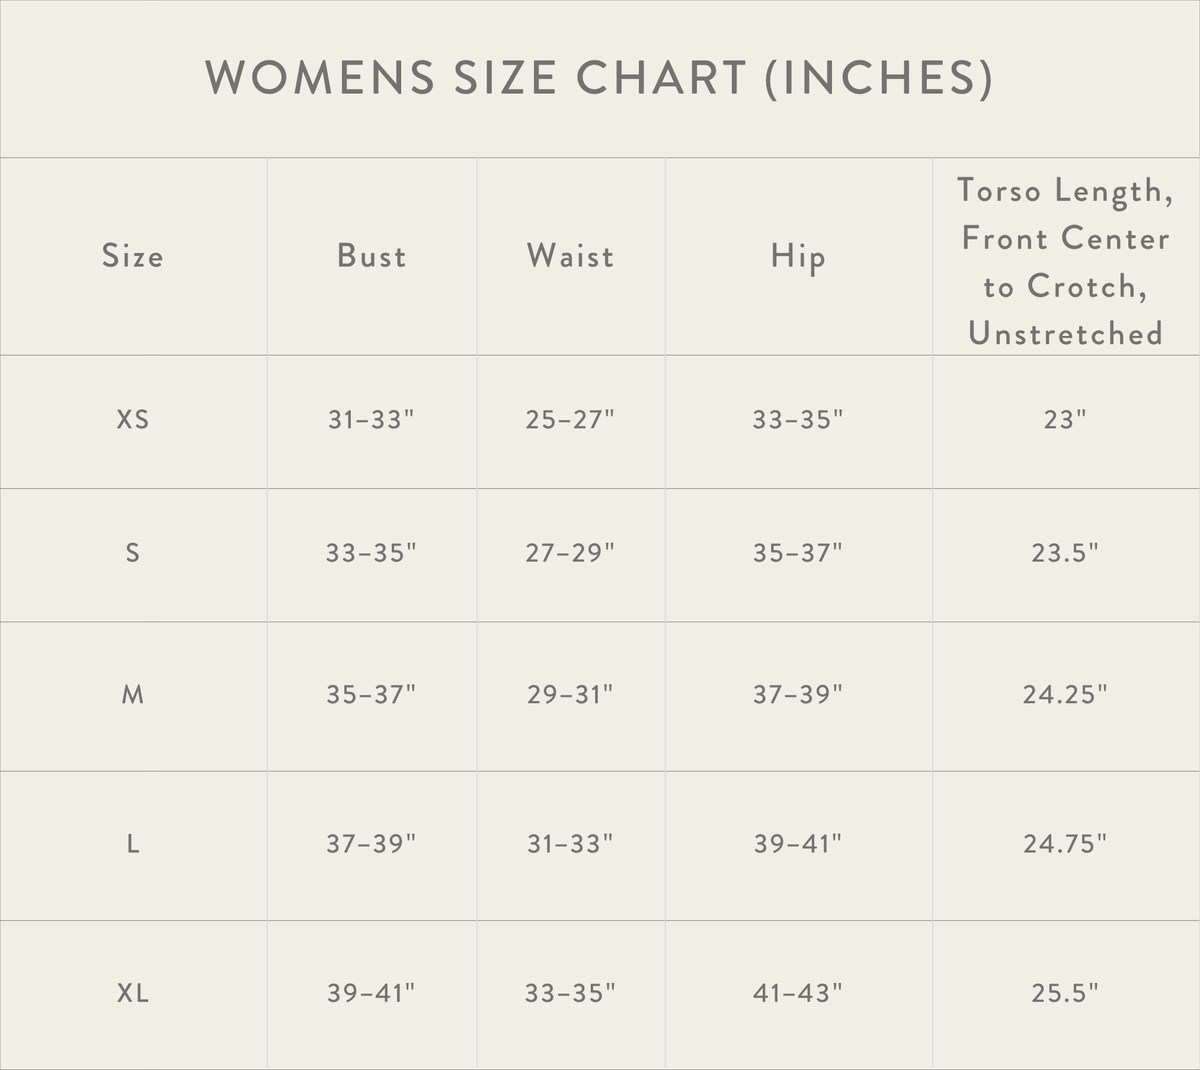Select the Hip column header
This screenshot has width=1200, height=1070.
tap(798, 257)
